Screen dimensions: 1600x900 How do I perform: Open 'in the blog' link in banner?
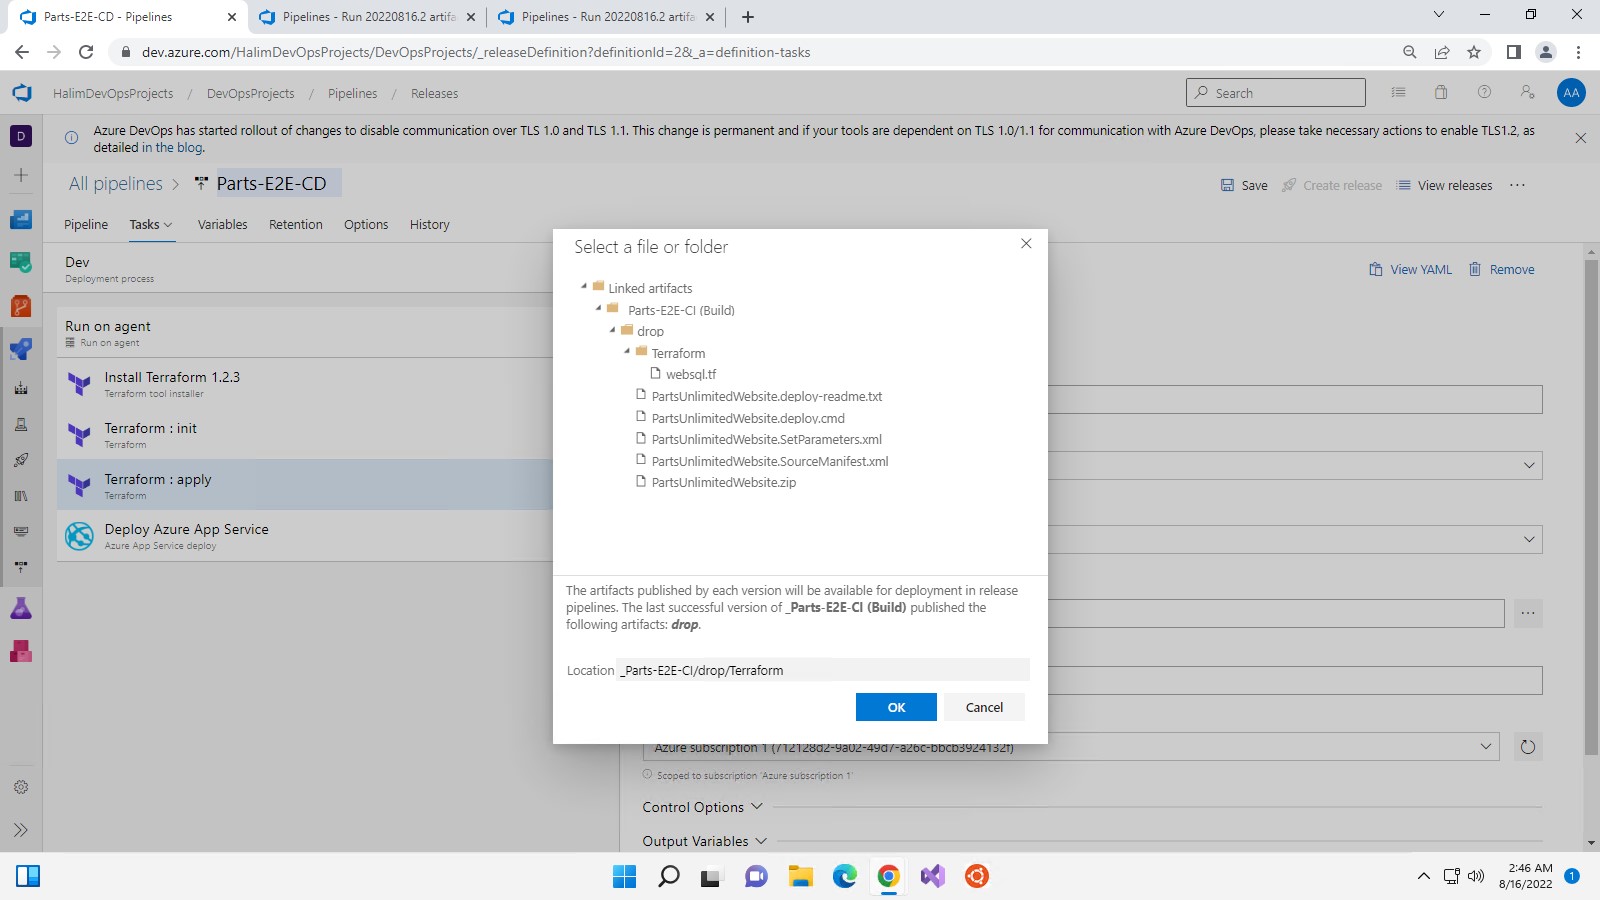click(x=173, y=147)
